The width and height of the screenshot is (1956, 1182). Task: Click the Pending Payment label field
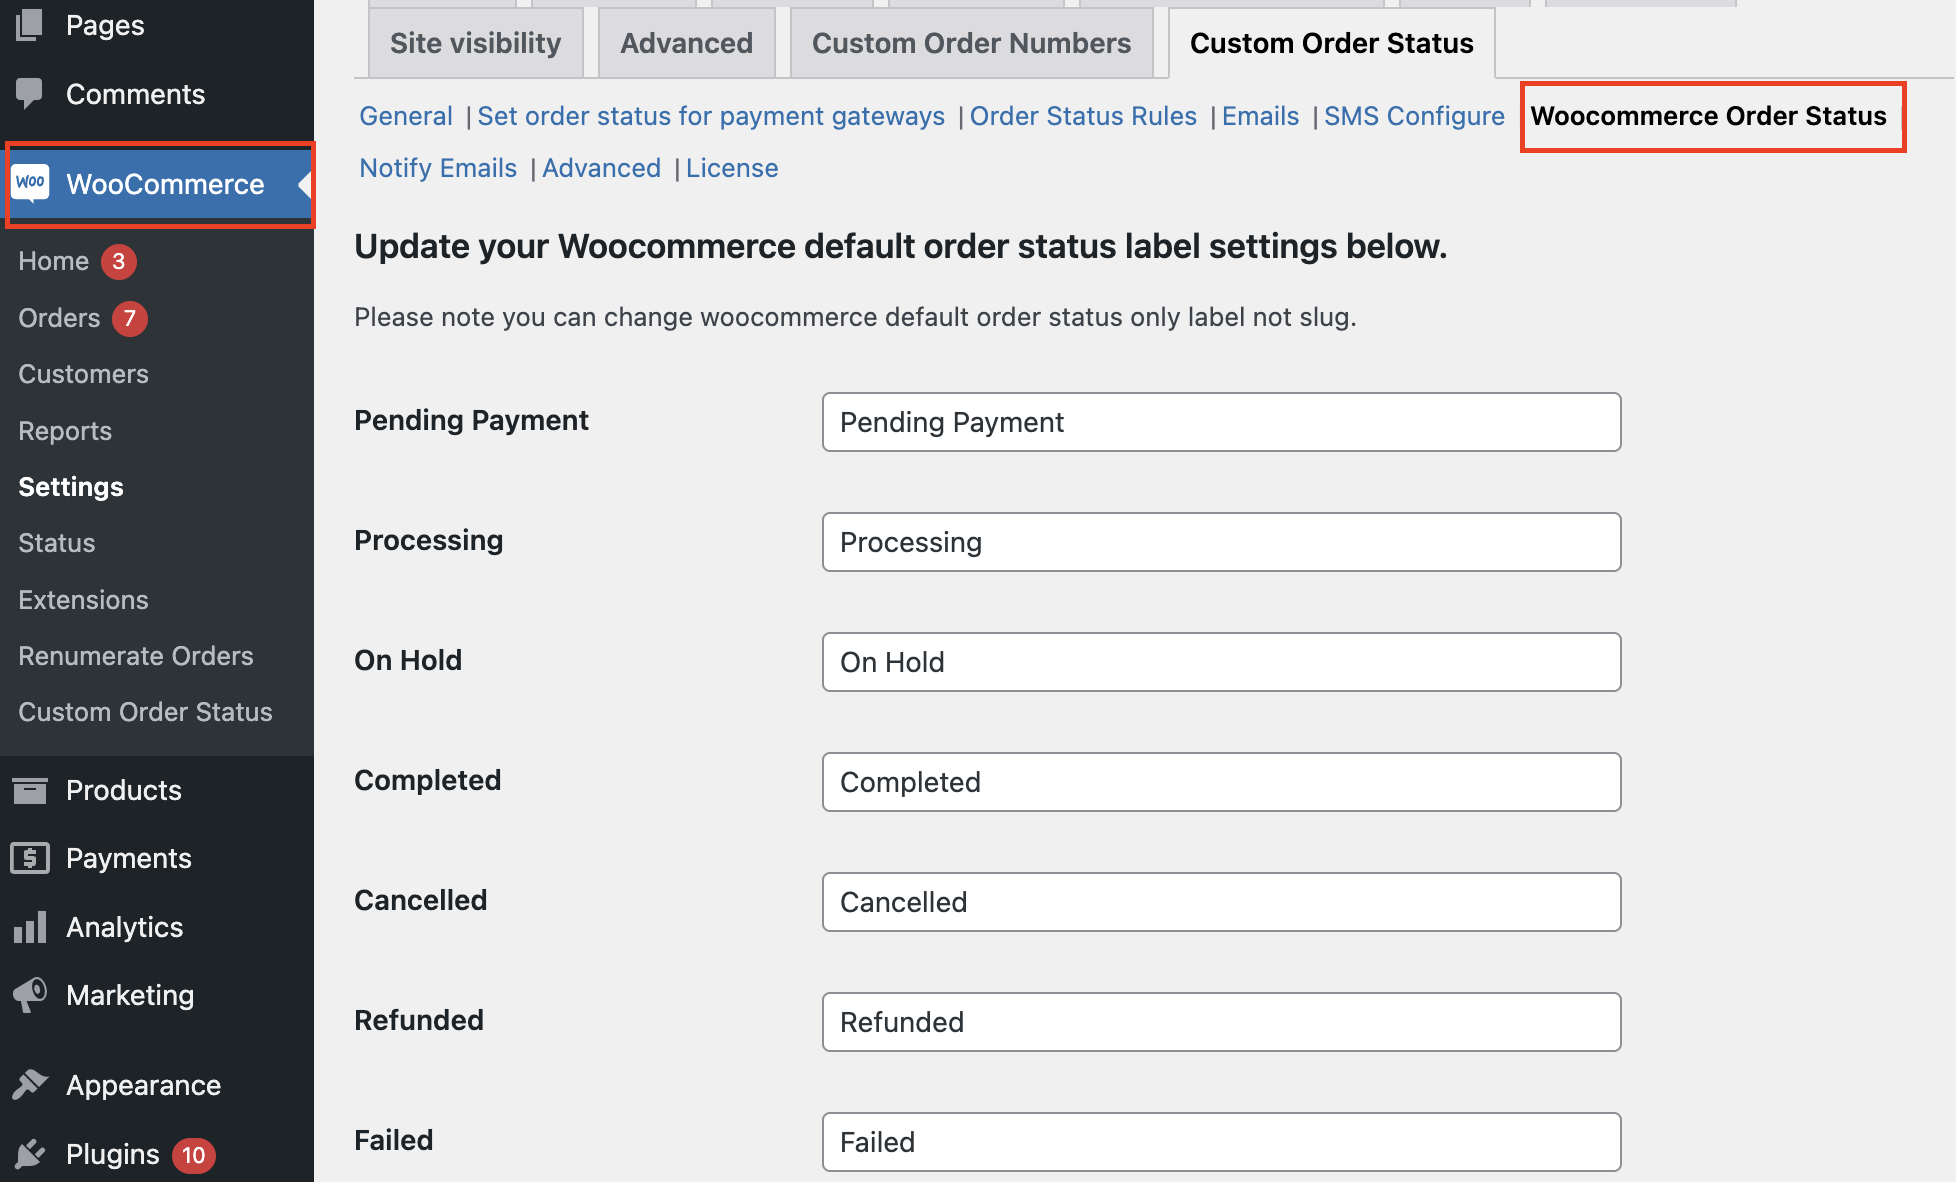tap(1222, 422)
